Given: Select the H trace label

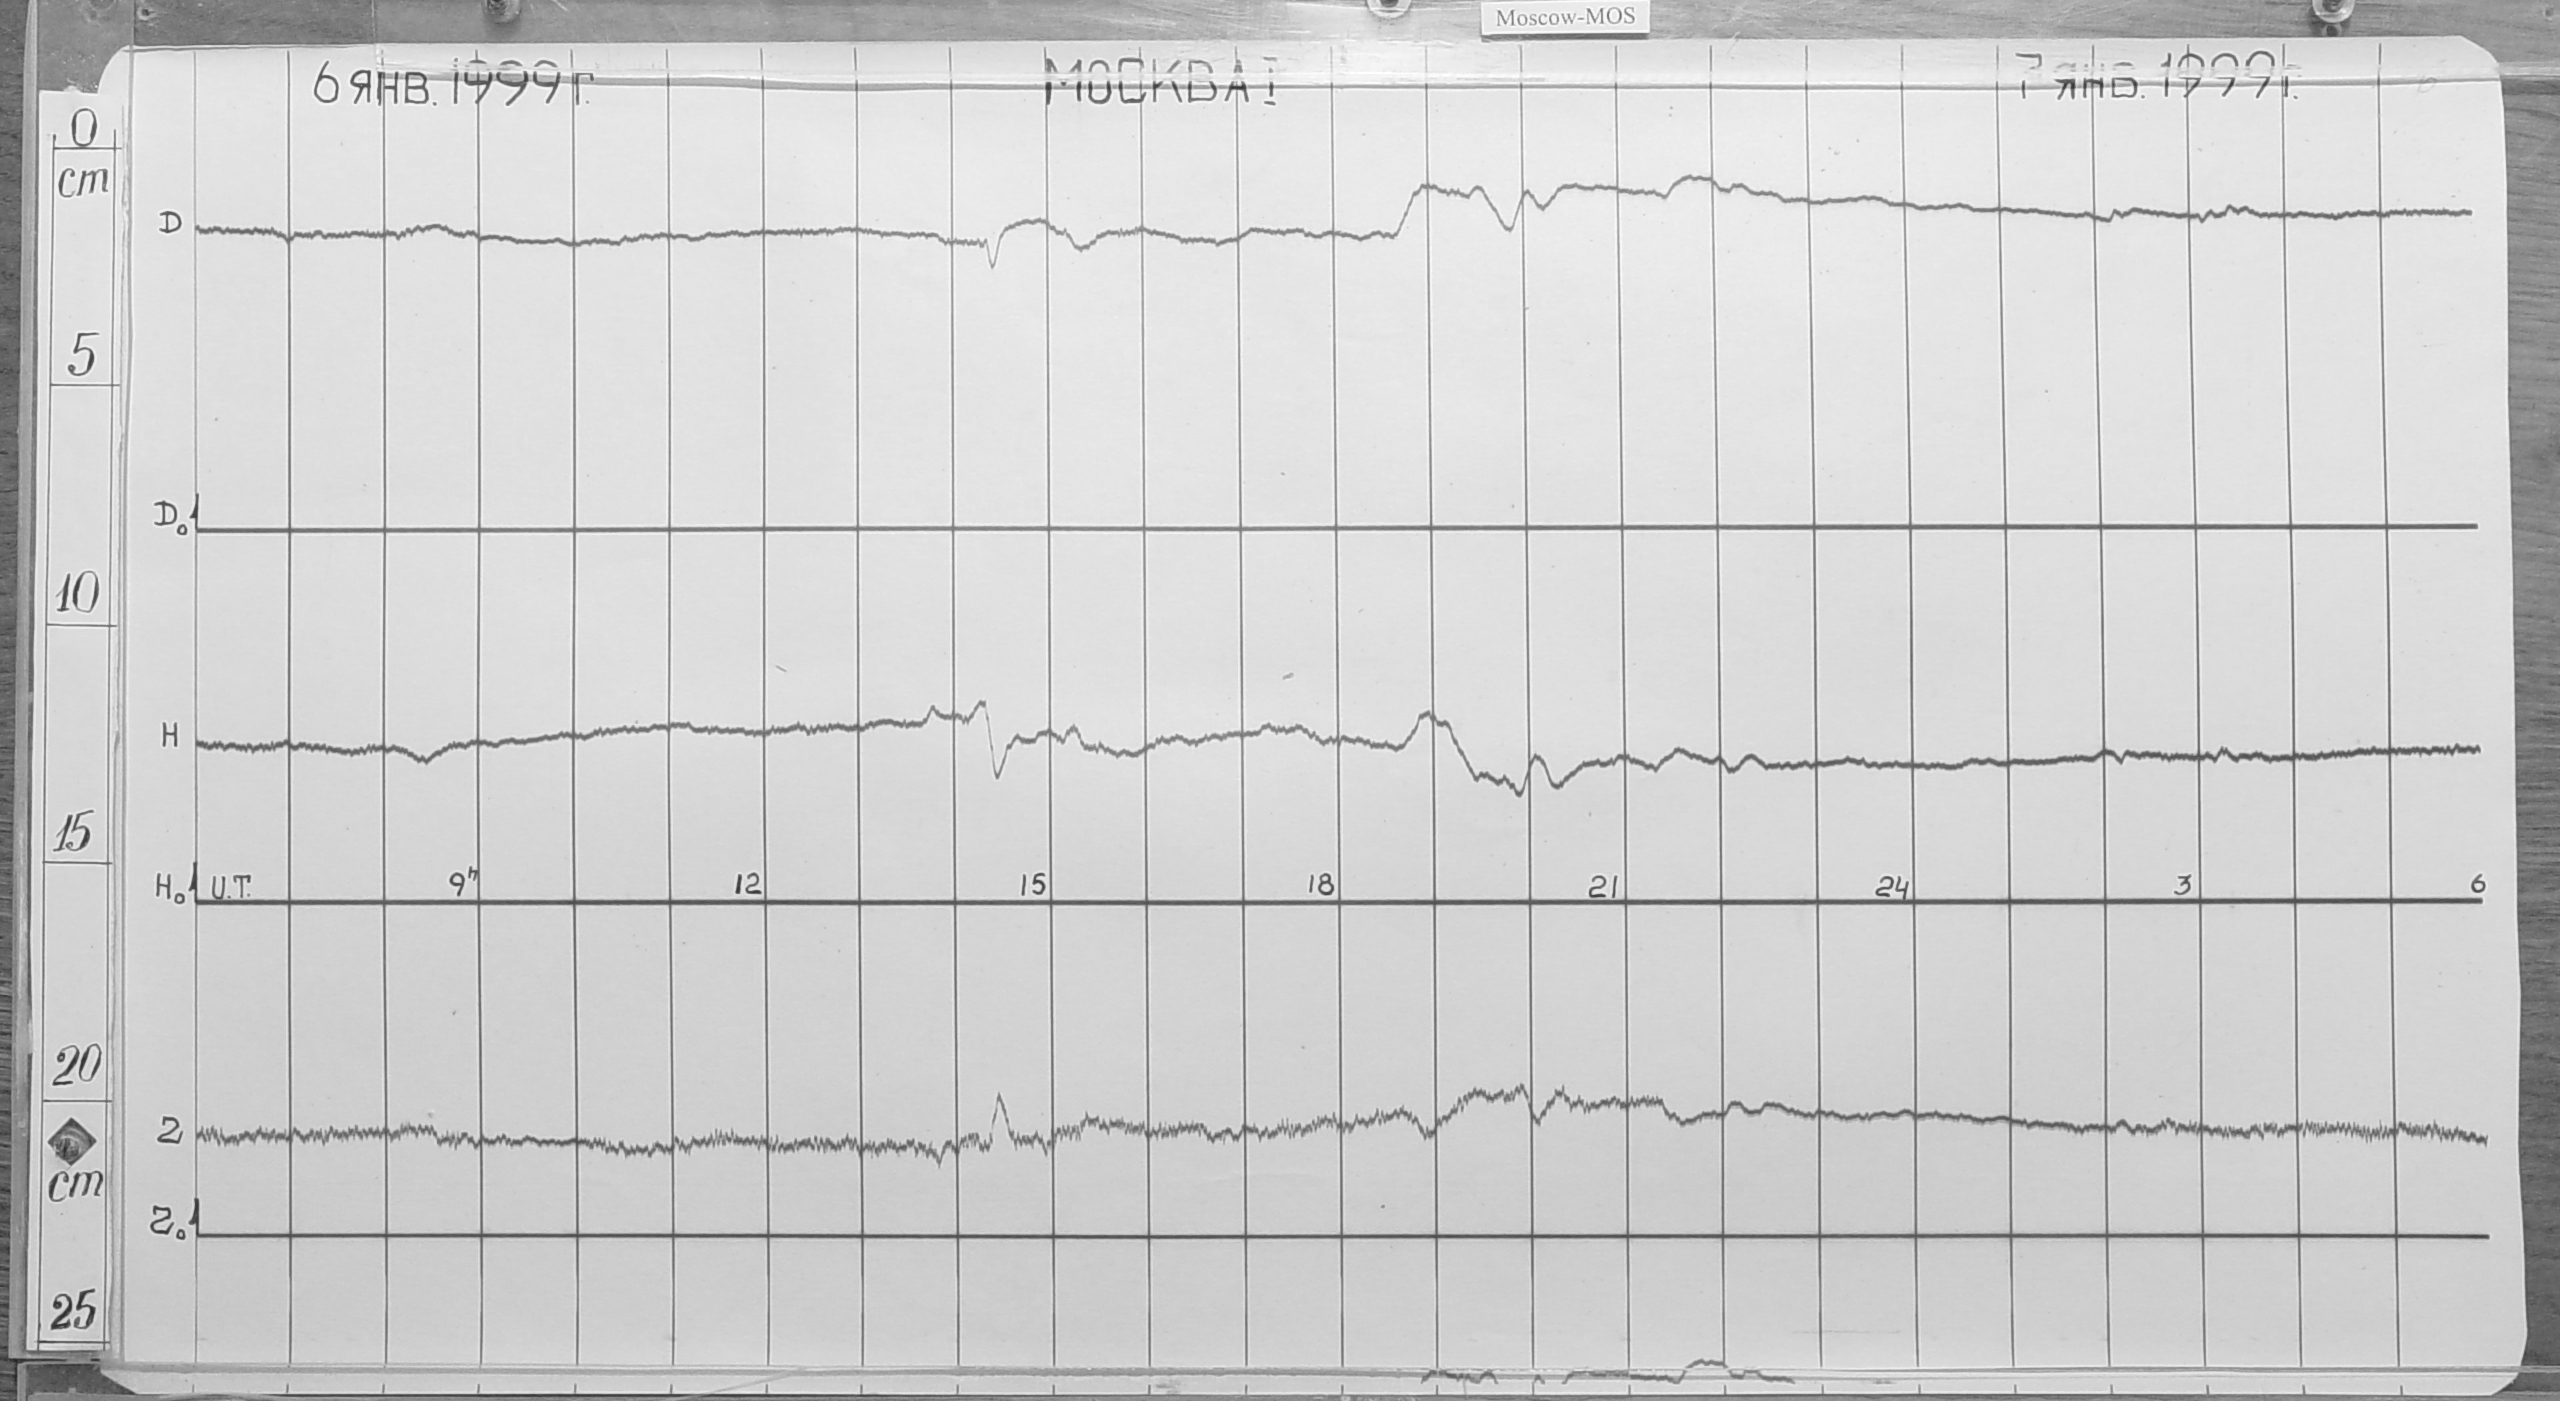Looking at the screenshot, I should tap(170, 739).
